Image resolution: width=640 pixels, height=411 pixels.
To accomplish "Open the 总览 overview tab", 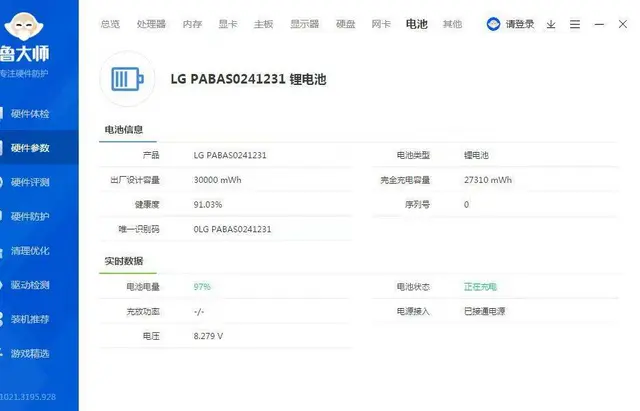I will 110,24.
